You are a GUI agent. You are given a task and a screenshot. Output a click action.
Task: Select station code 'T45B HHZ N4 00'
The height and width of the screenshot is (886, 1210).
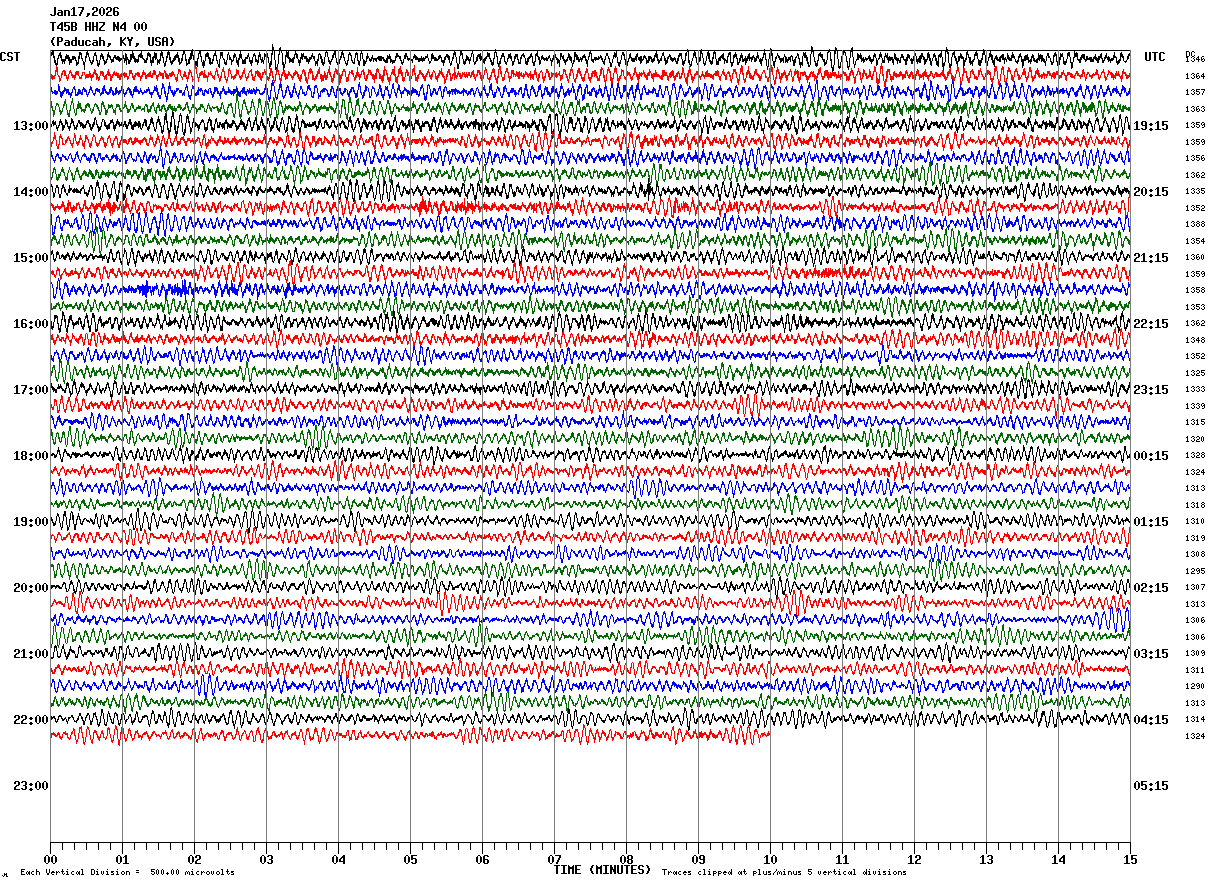(x=99, y=27)
